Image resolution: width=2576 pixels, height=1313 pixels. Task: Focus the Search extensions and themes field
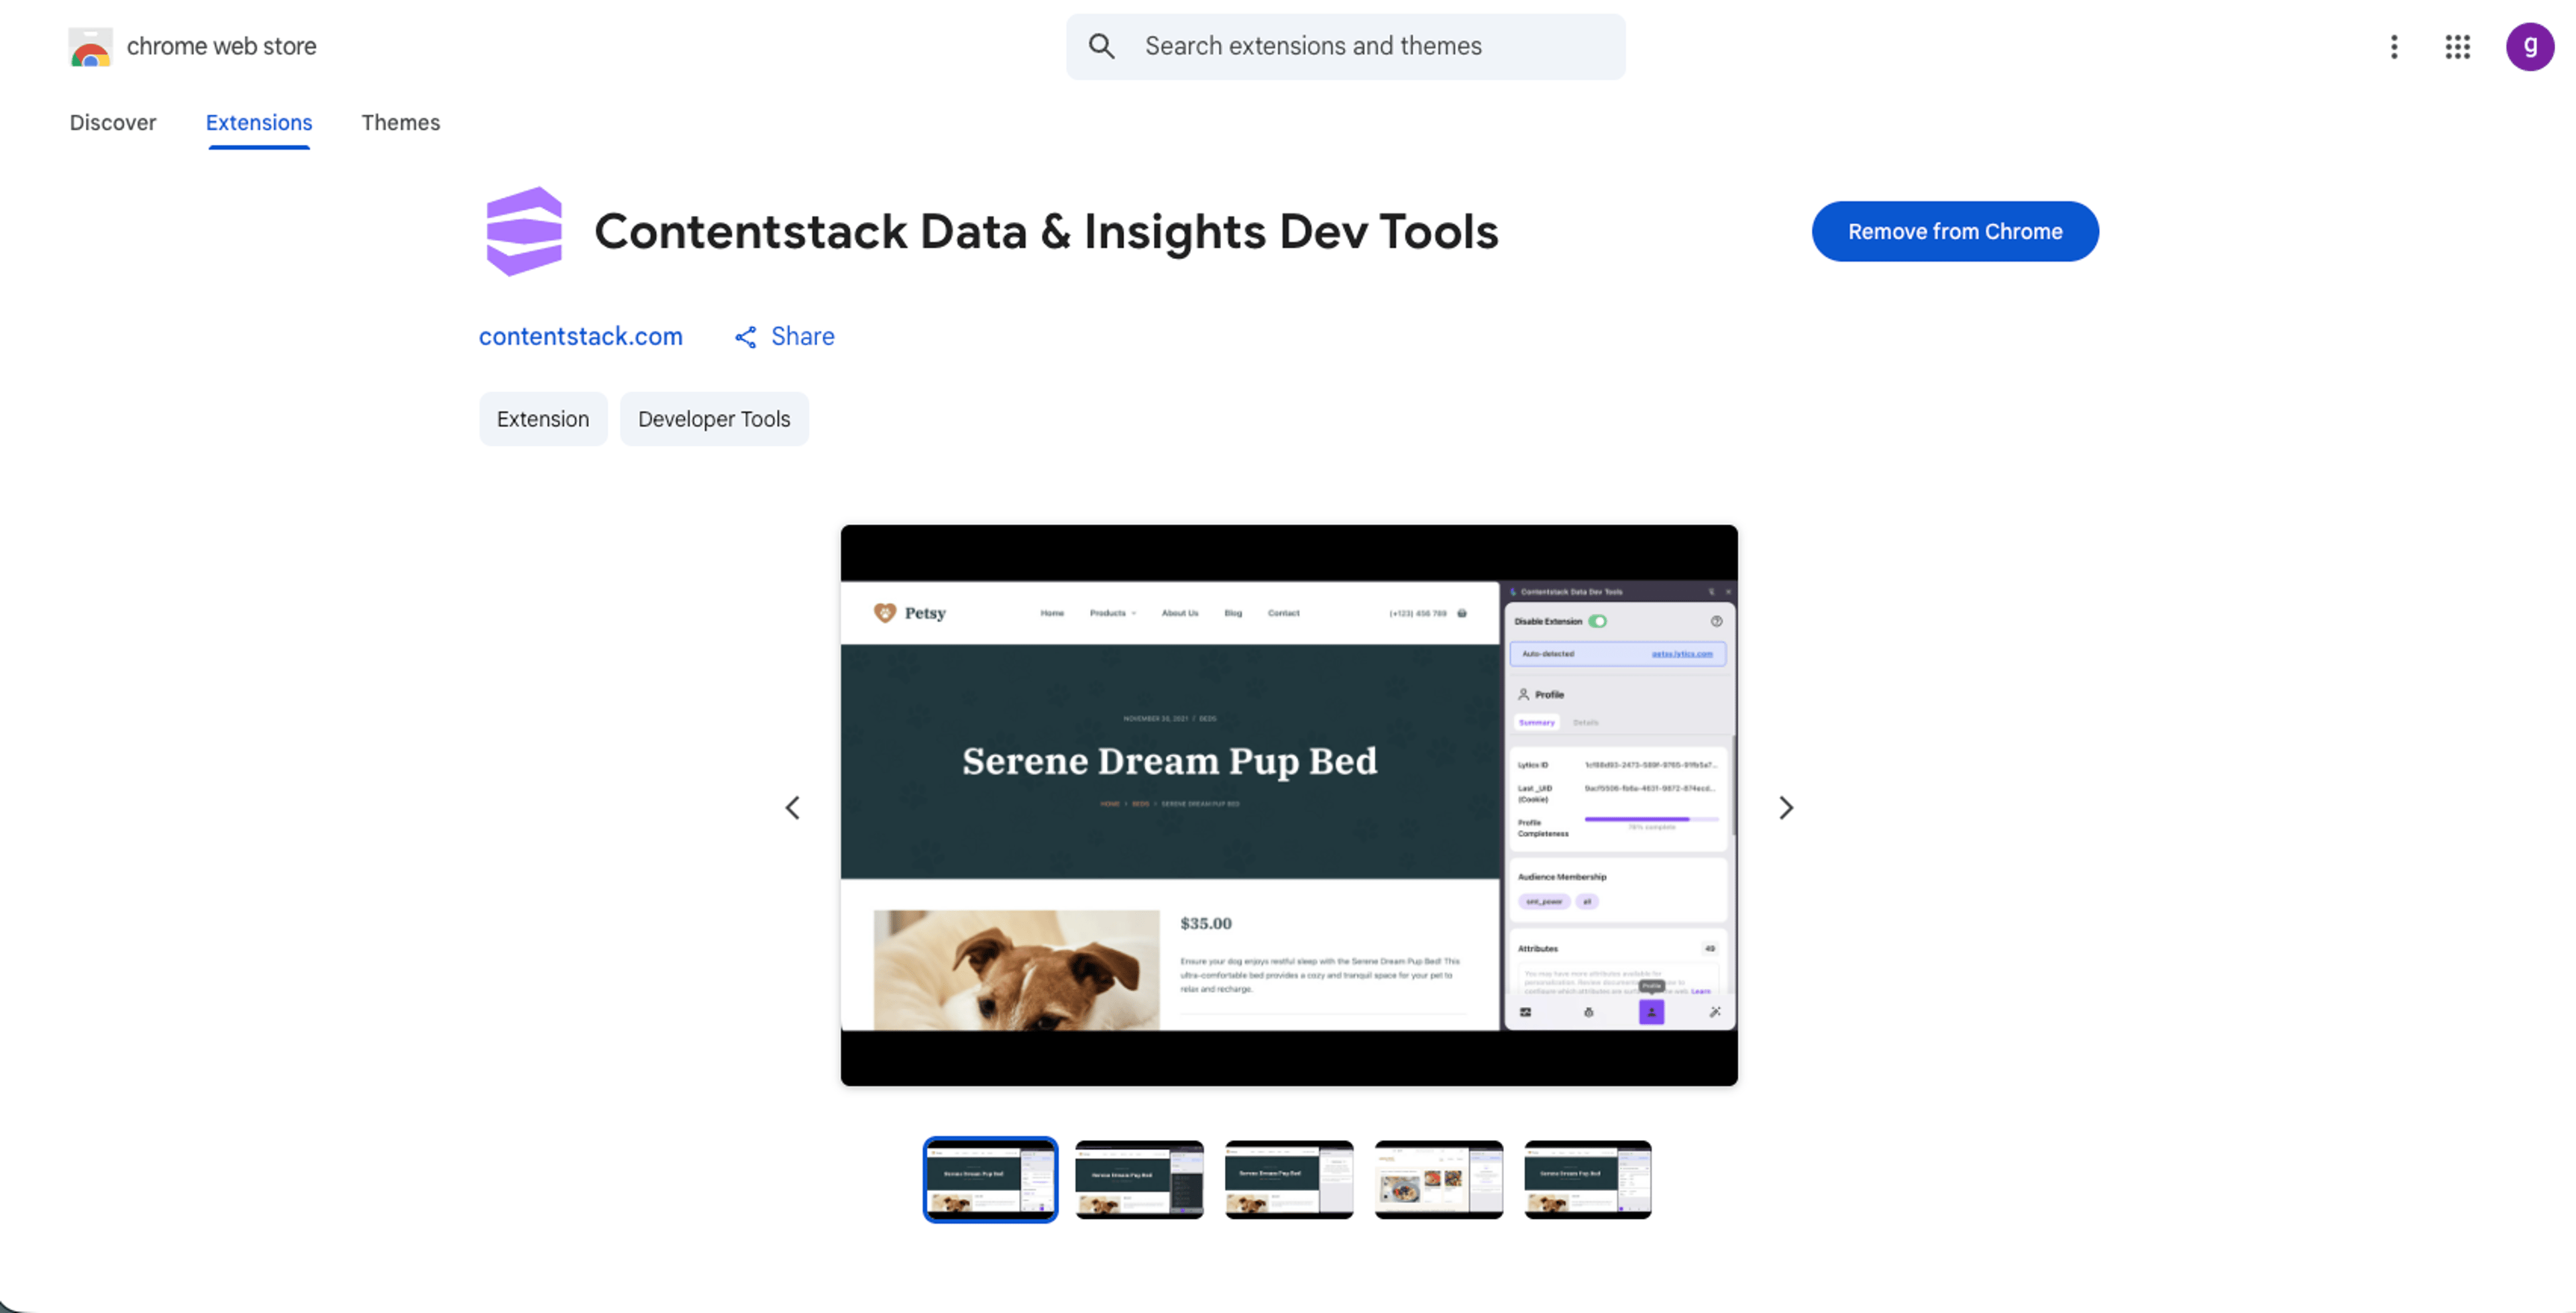click(1345, 46)
